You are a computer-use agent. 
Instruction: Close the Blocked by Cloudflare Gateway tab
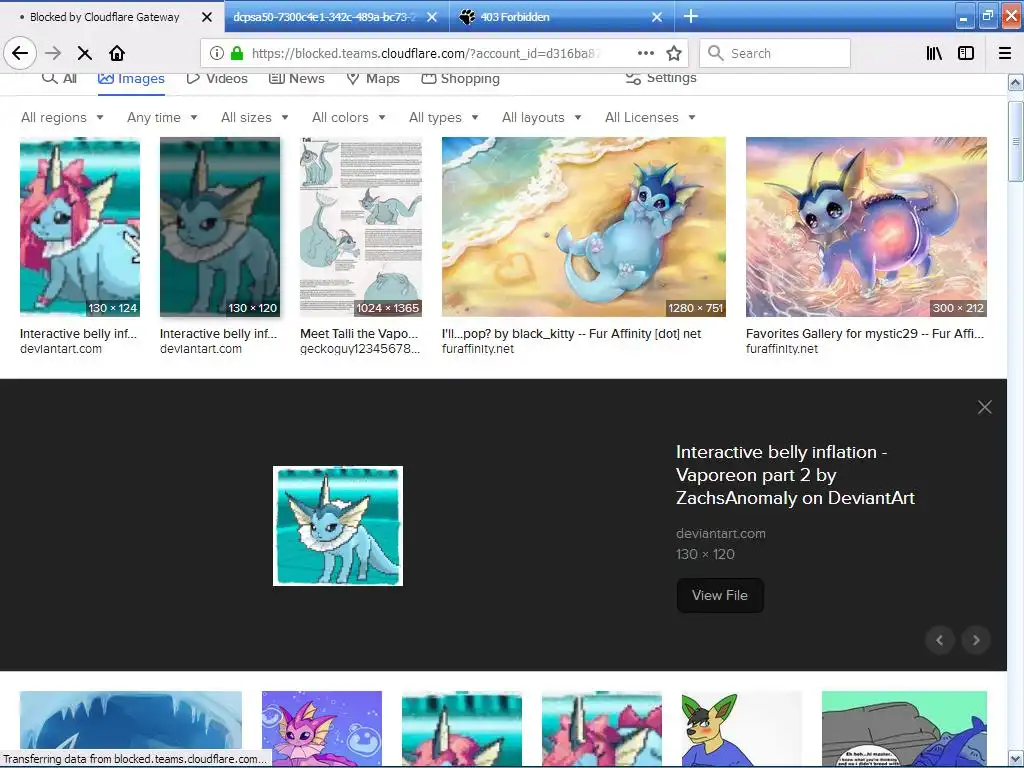206,17
